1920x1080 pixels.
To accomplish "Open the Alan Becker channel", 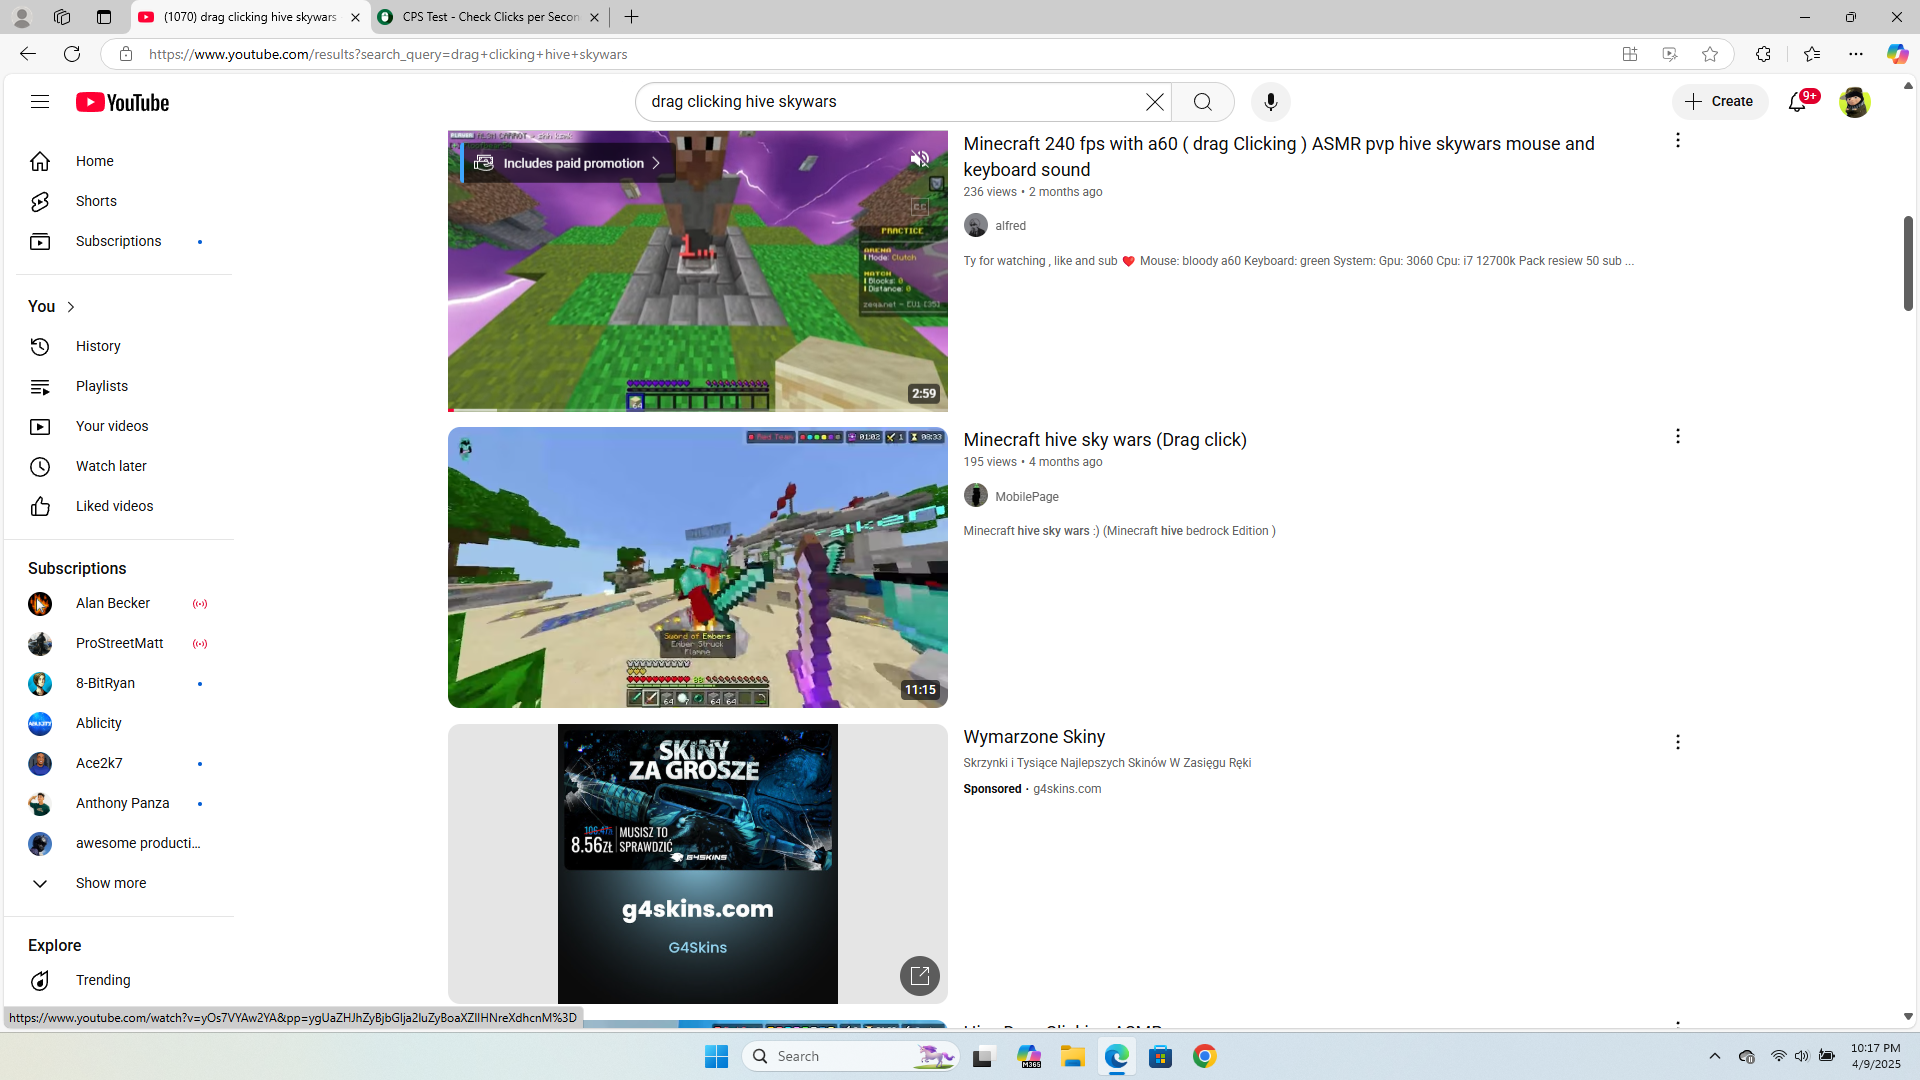I will tap(120, 603).
